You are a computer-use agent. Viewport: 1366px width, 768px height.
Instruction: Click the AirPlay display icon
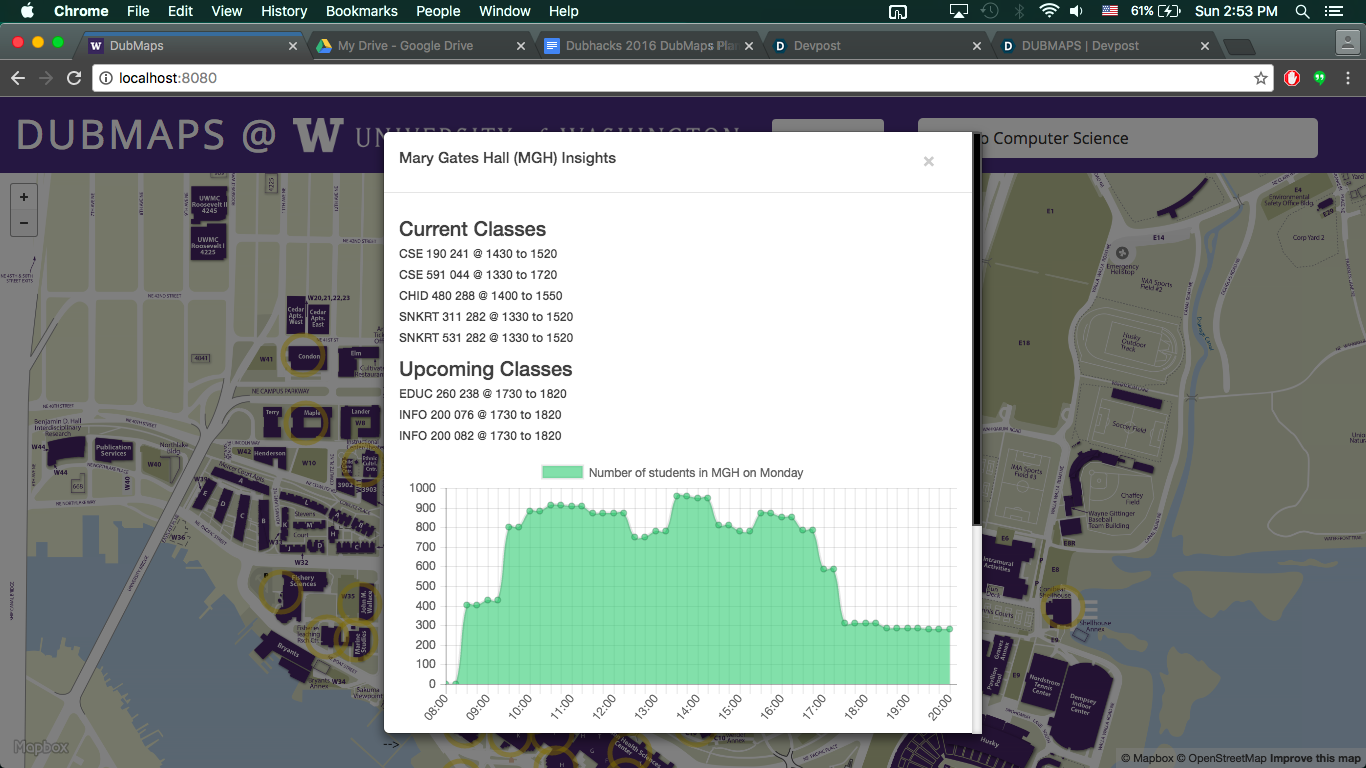958,11
